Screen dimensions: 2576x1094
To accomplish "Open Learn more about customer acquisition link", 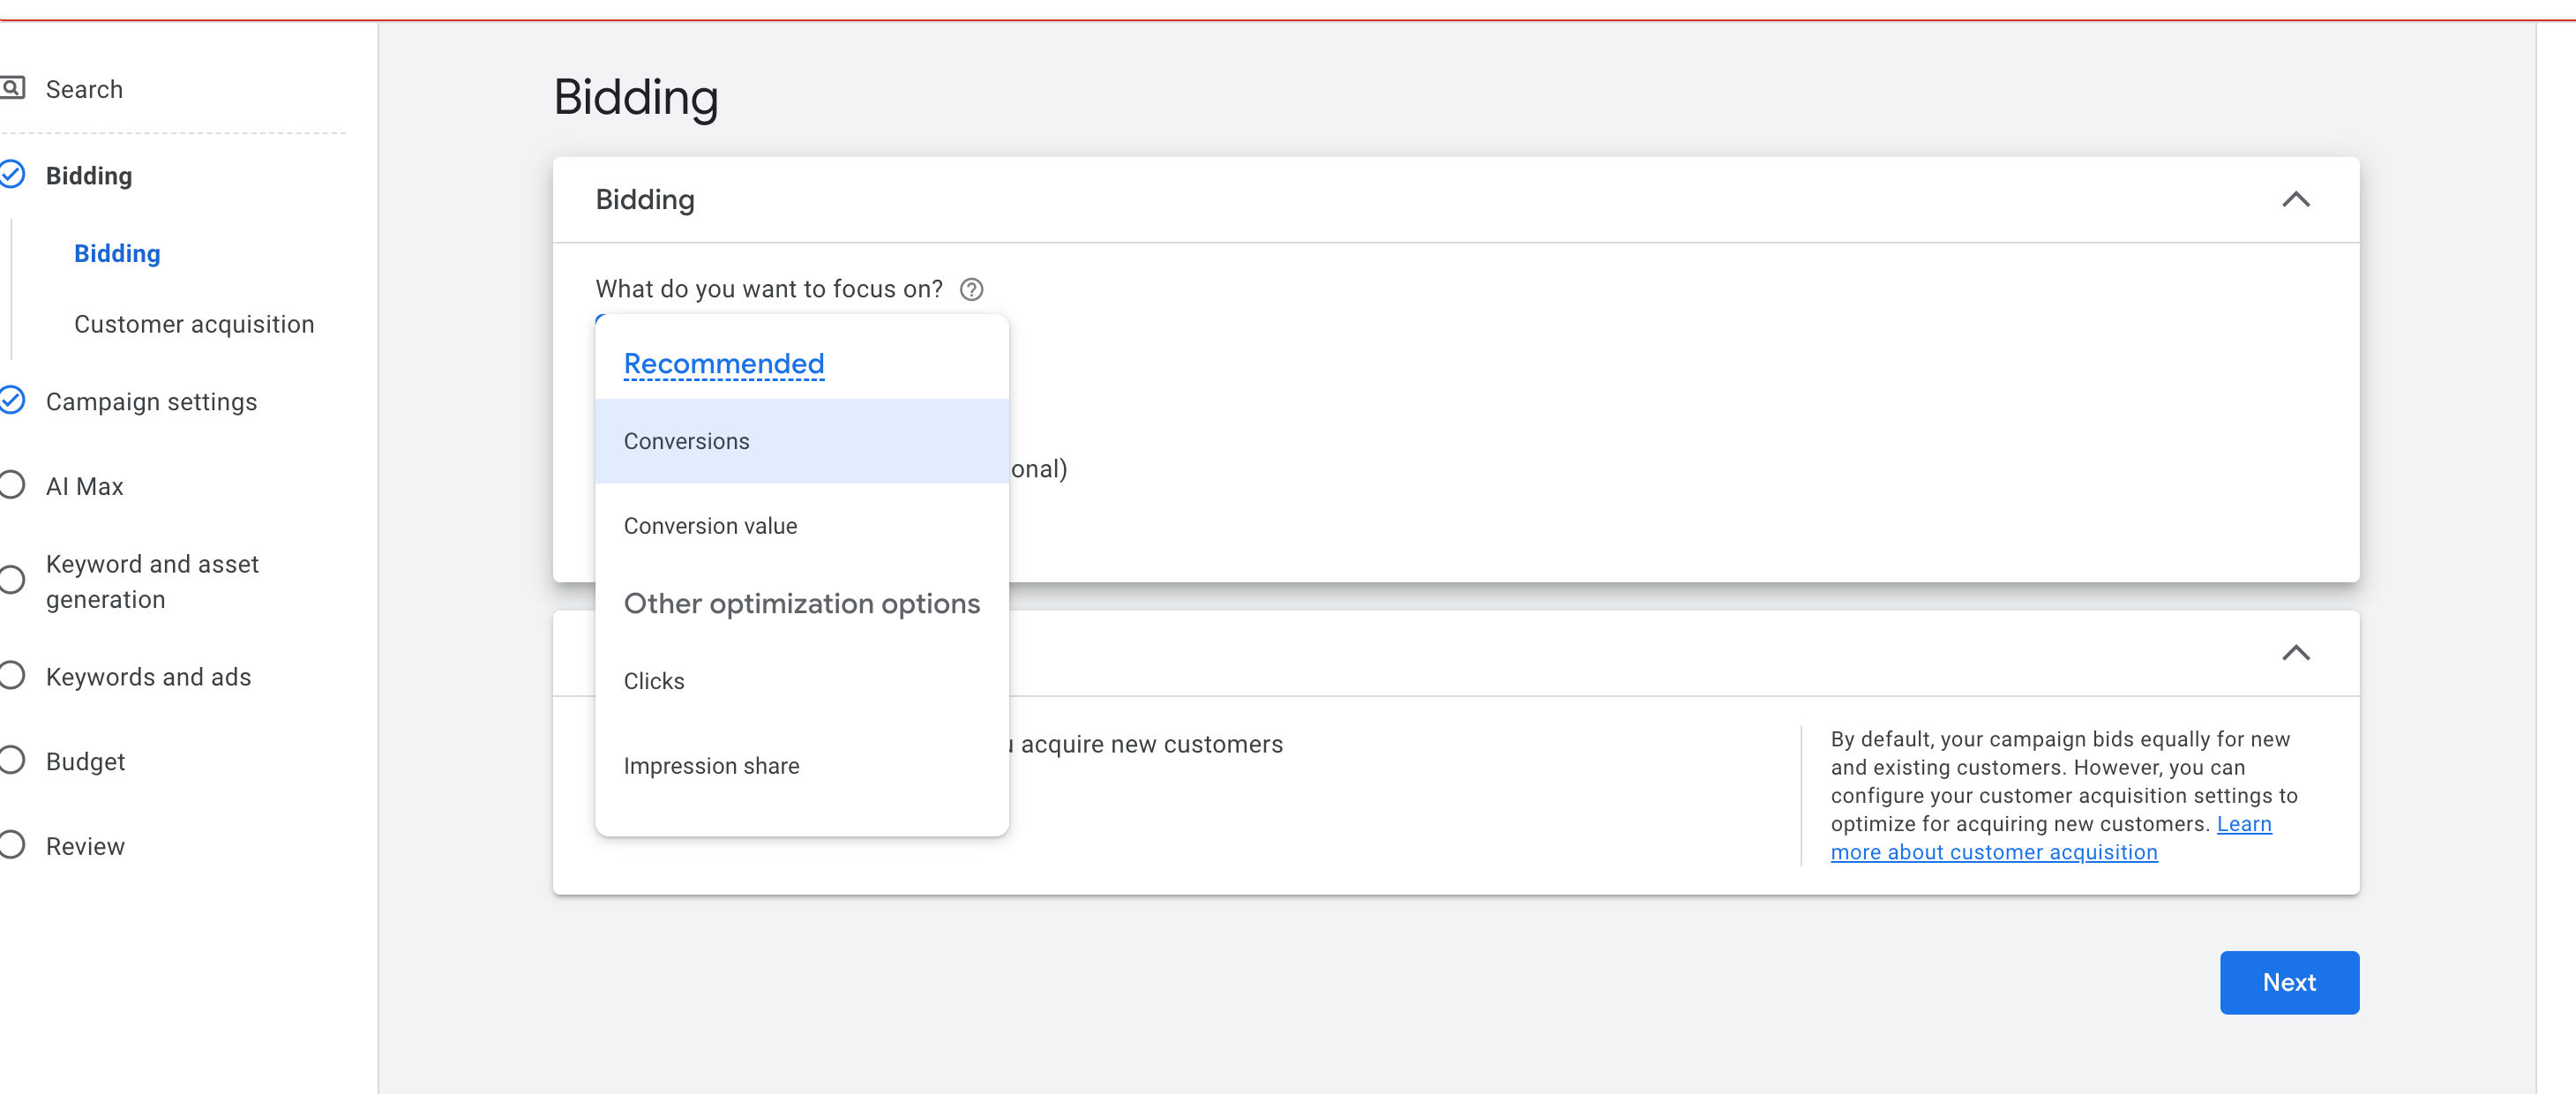I will pos(1993,852).
